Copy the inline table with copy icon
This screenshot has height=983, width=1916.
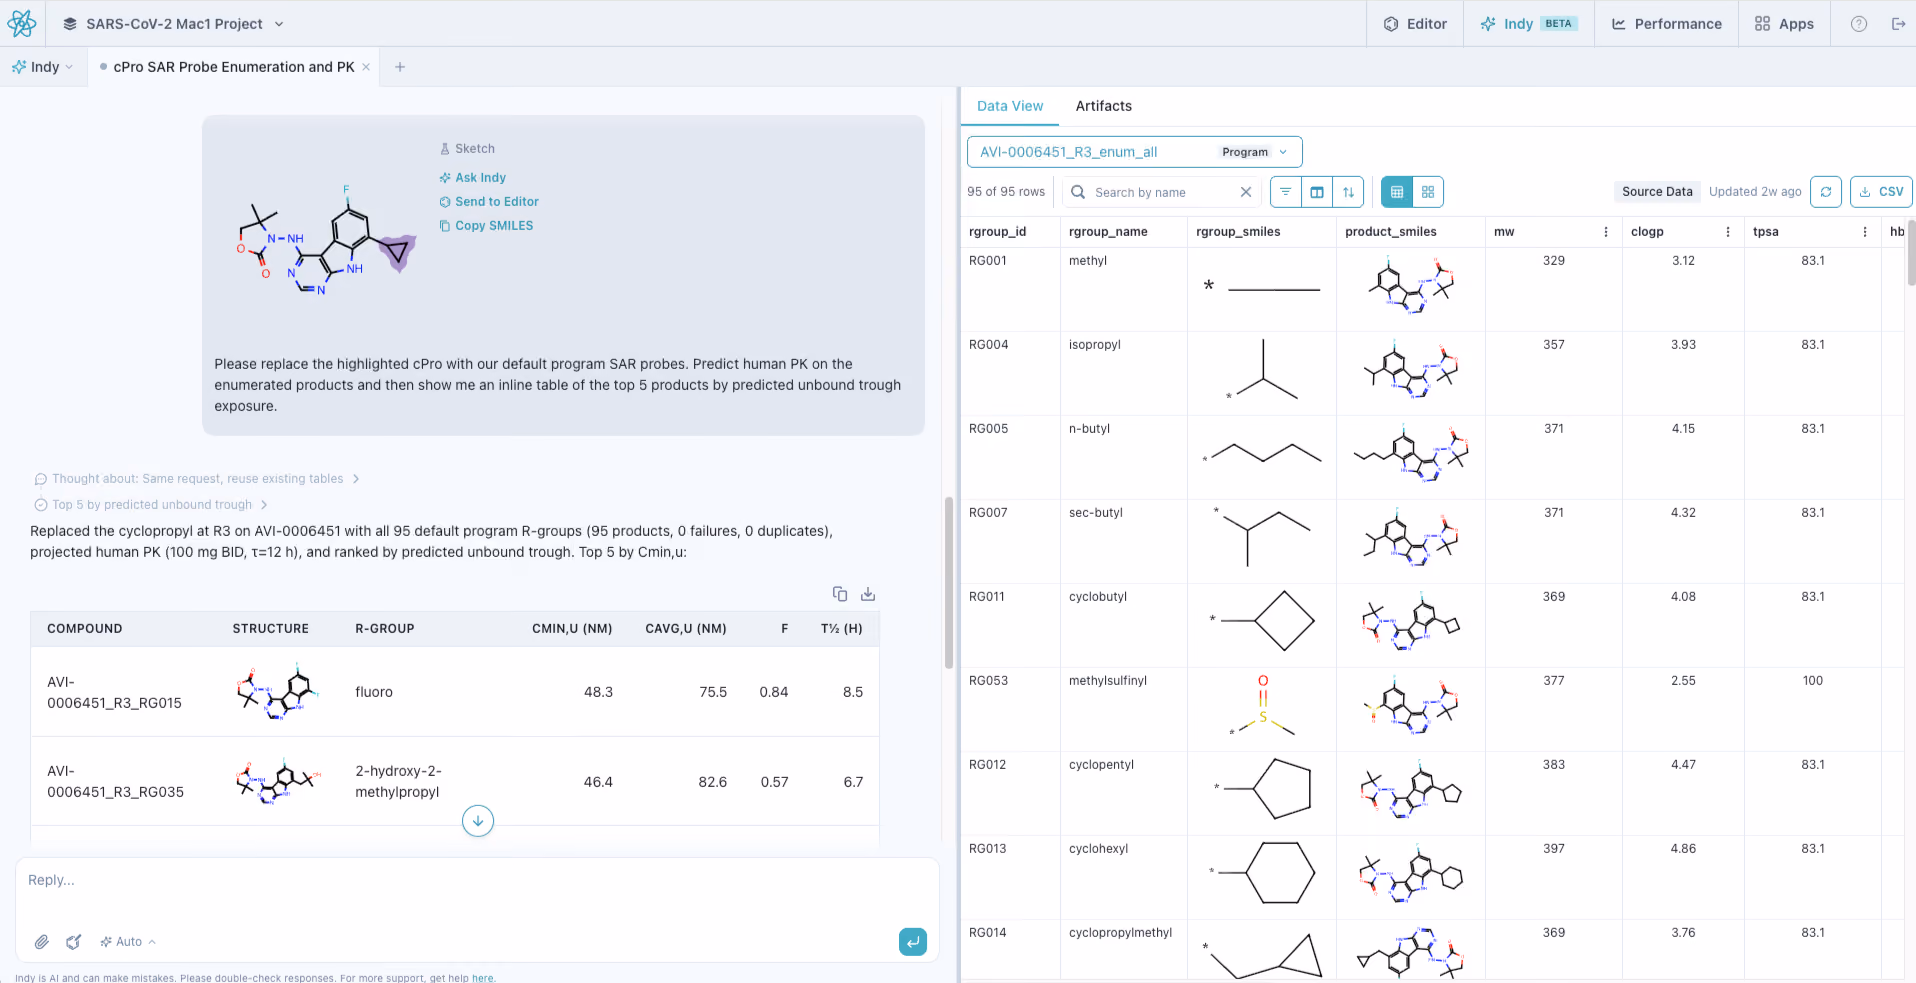pos(840,594)
